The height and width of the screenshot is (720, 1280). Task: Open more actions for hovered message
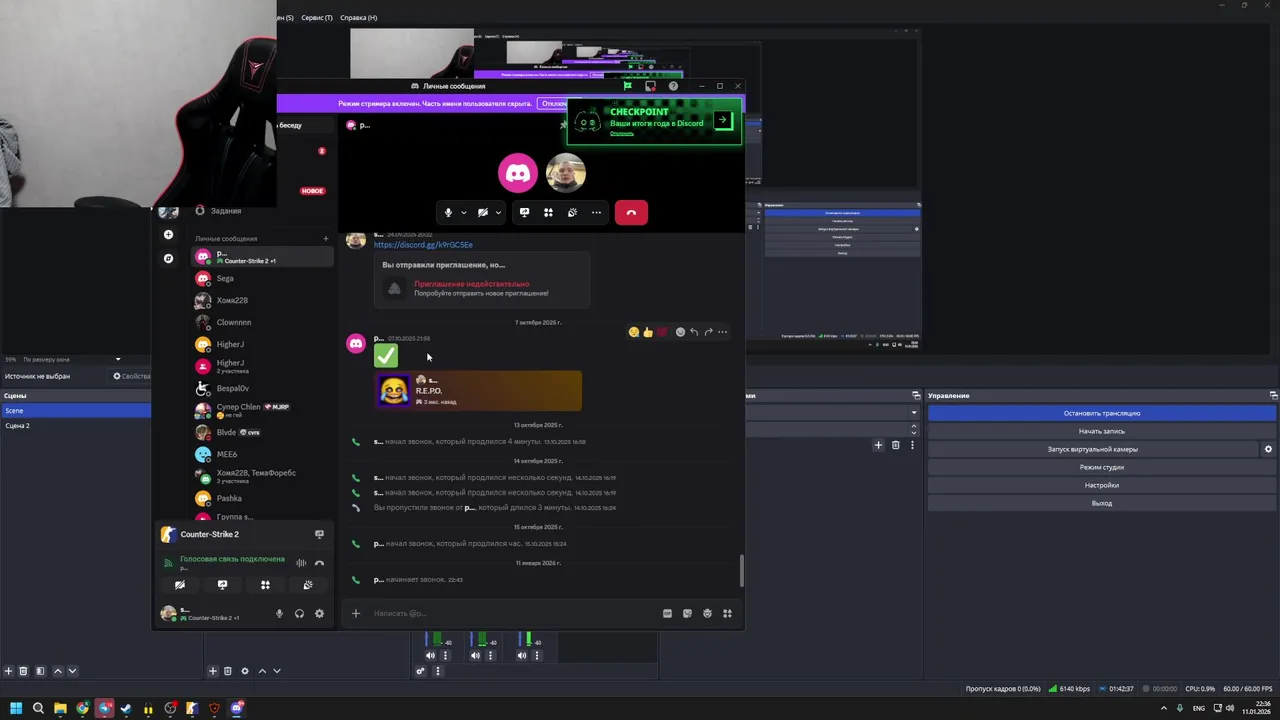pyautogui.click(x=722, y=332)
